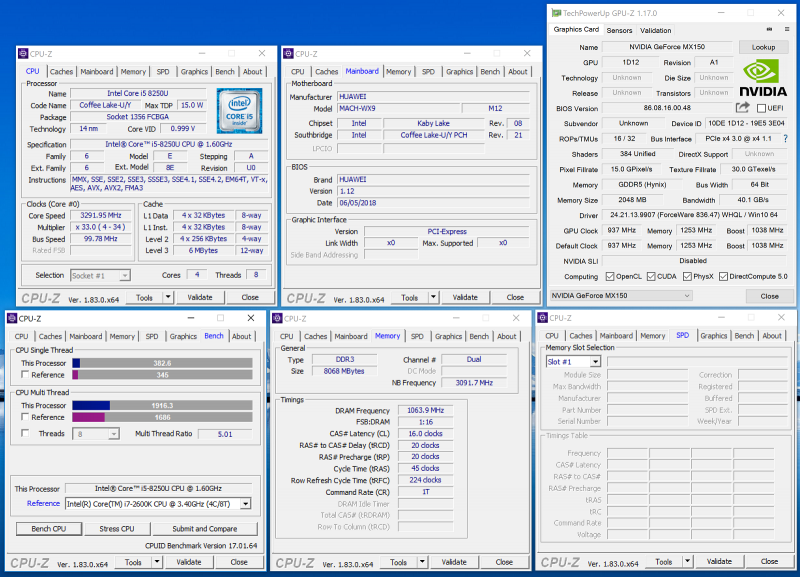Viewport: 800px width, 577px height.
Task: Open the SPD tab in the Memory tab window
Action: [x=417, y=336]
